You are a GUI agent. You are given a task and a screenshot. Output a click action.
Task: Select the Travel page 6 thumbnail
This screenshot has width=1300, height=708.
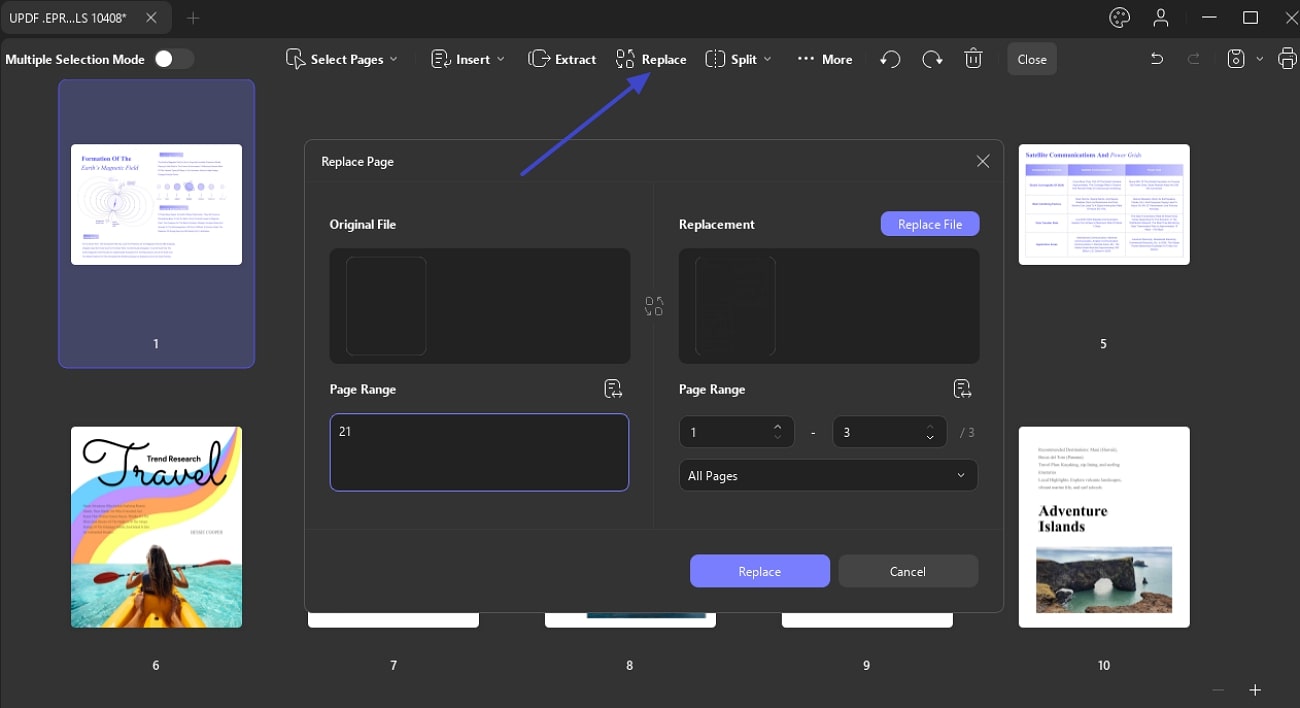click(156, 527)
